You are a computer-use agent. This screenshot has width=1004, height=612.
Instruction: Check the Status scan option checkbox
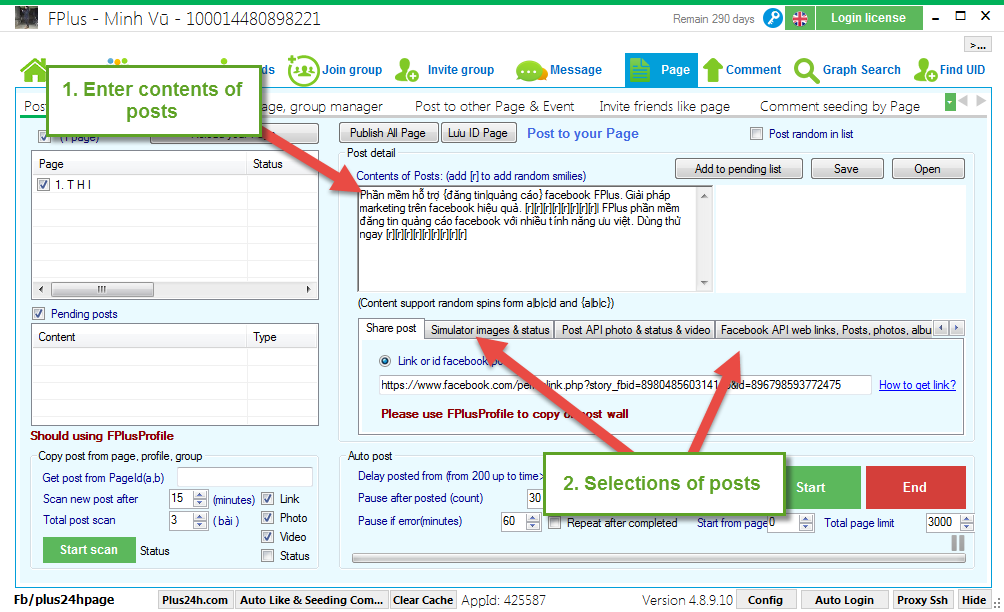point(268,556)
